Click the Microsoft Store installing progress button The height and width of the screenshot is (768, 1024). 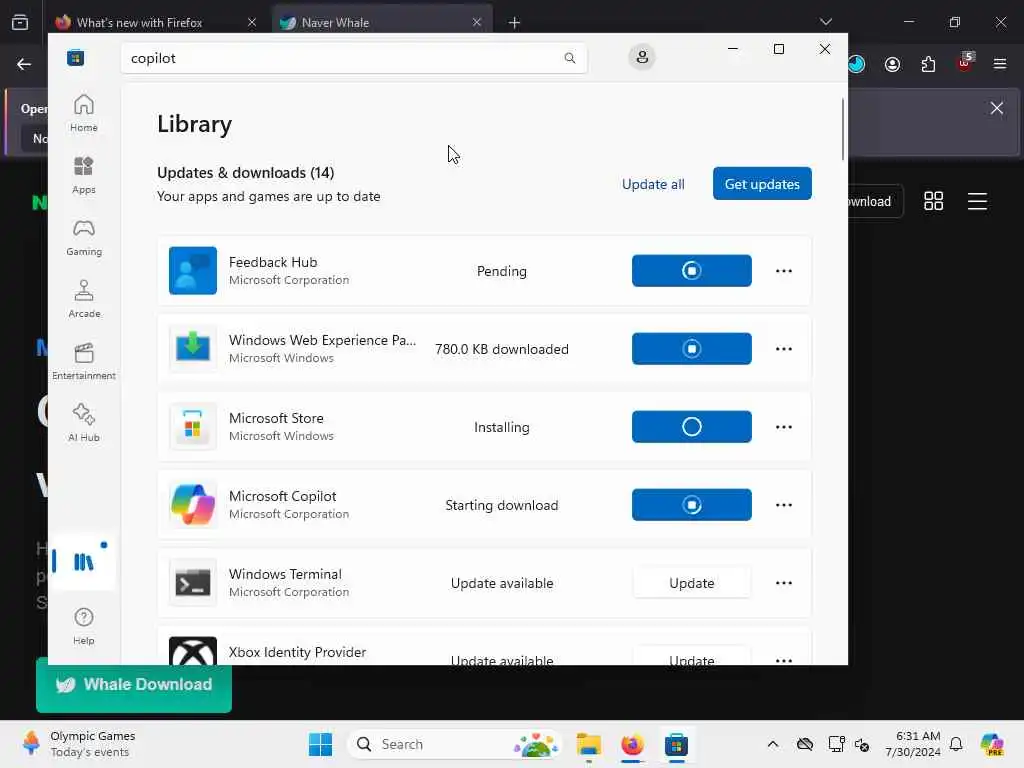tap(692, 426)
